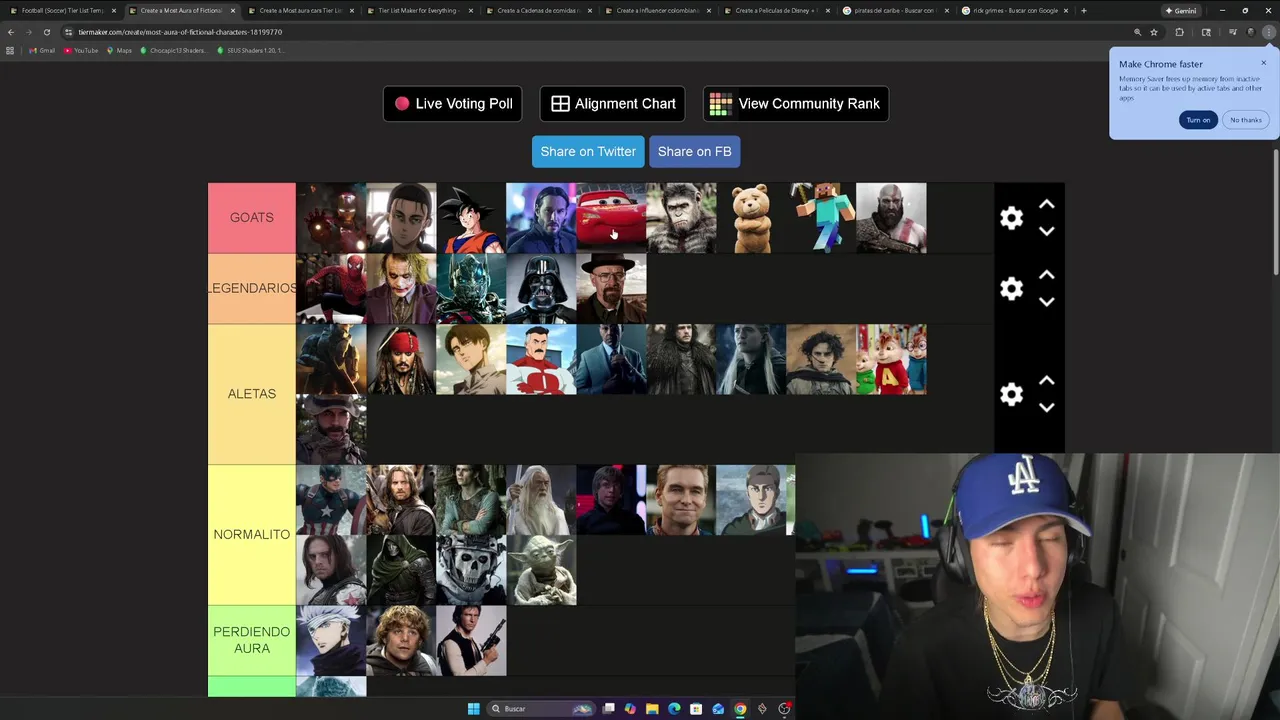This screenshot has height=720, width=1280.
Task: Switch to Create a influencer colombiano tab
Action: [657, 11]
